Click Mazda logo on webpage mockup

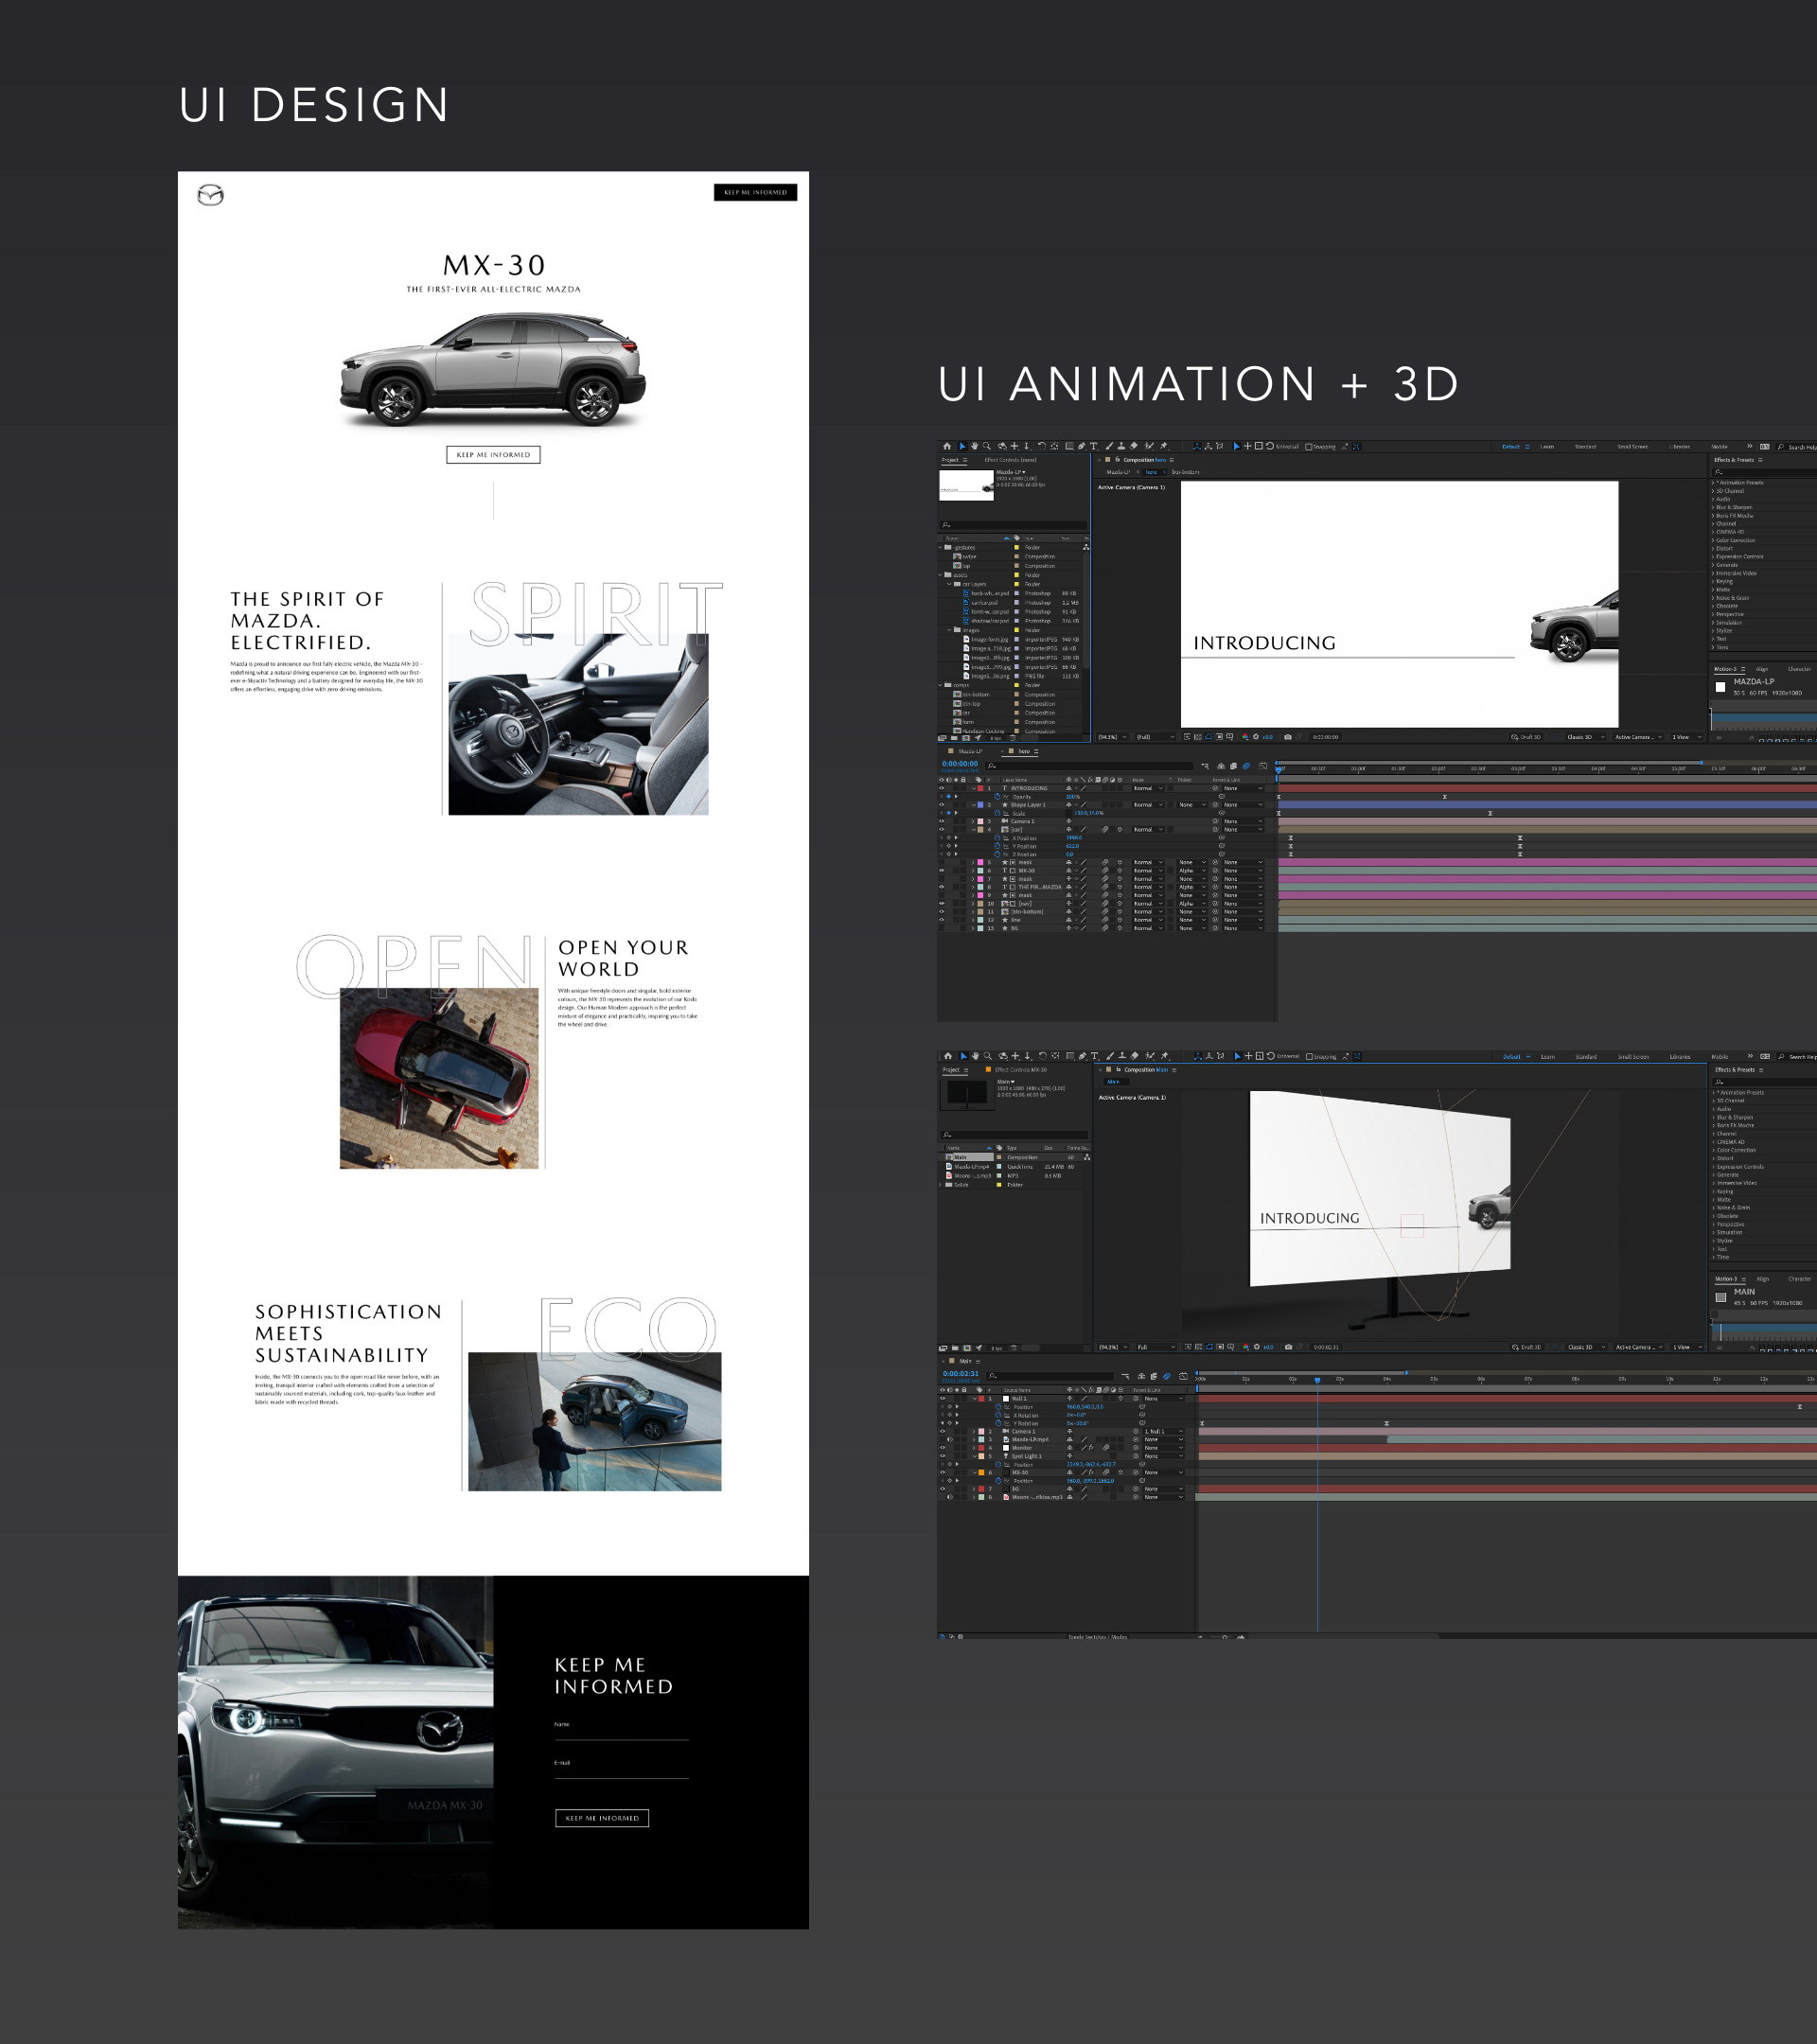pos(210,195)
